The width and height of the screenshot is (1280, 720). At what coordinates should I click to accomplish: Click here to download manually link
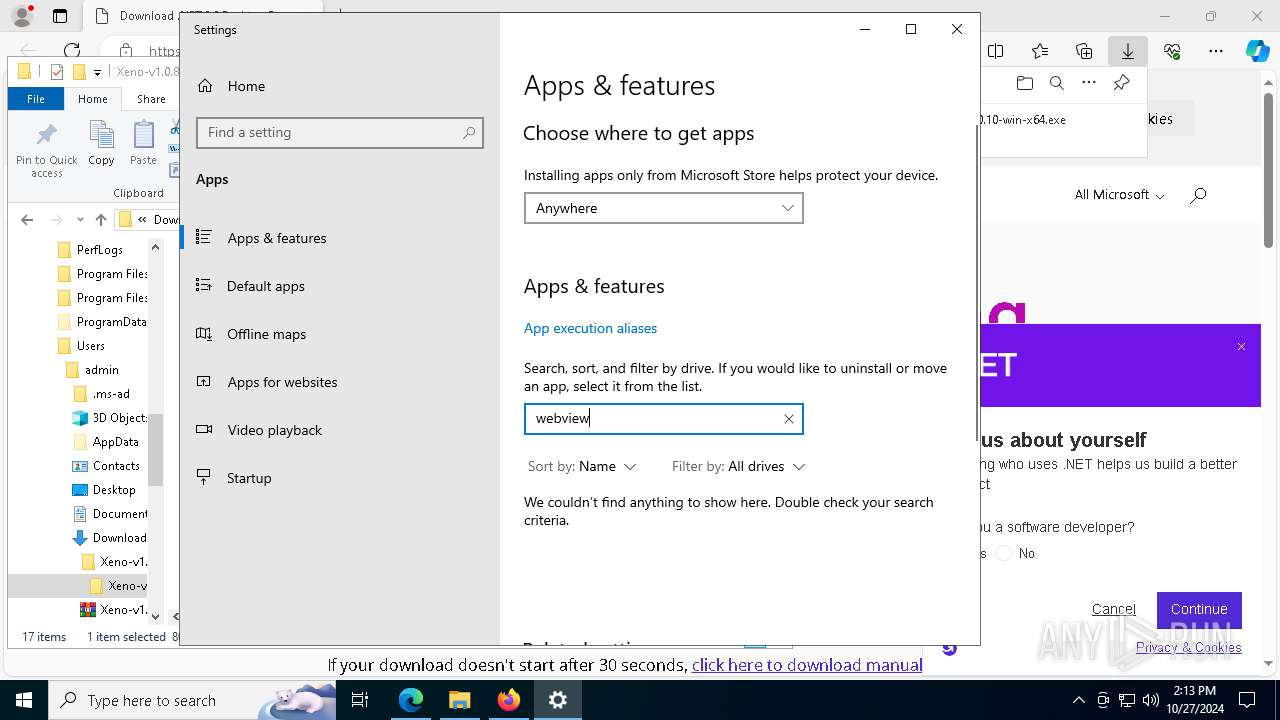[x=807, y=665]
